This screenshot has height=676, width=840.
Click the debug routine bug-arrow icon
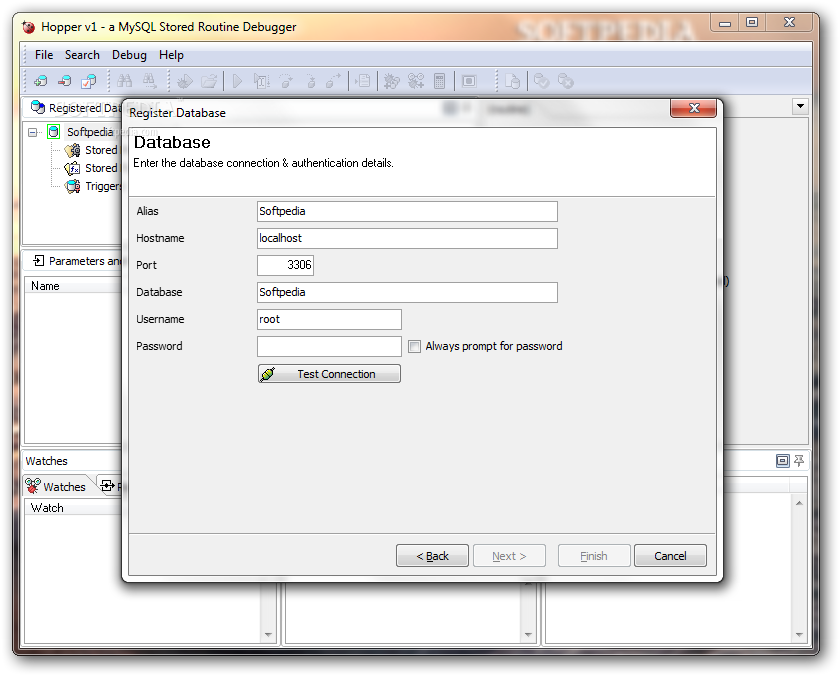[185, 81]
